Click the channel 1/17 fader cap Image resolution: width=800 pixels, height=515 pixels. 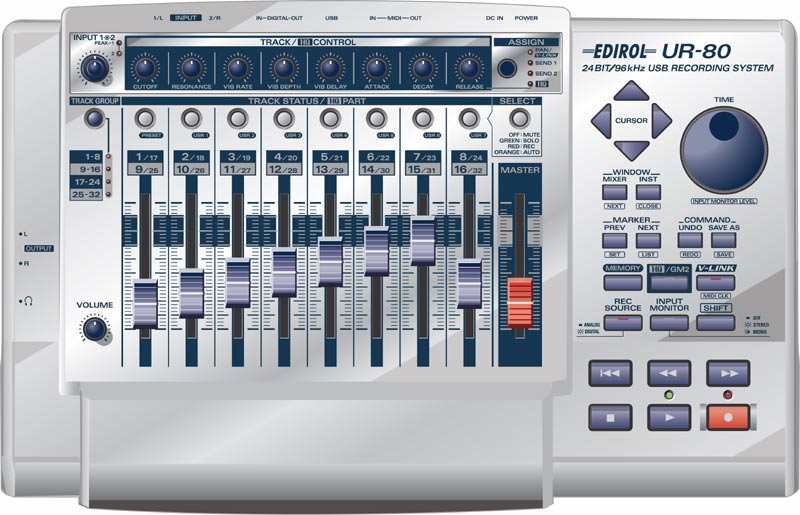[145, 304]
